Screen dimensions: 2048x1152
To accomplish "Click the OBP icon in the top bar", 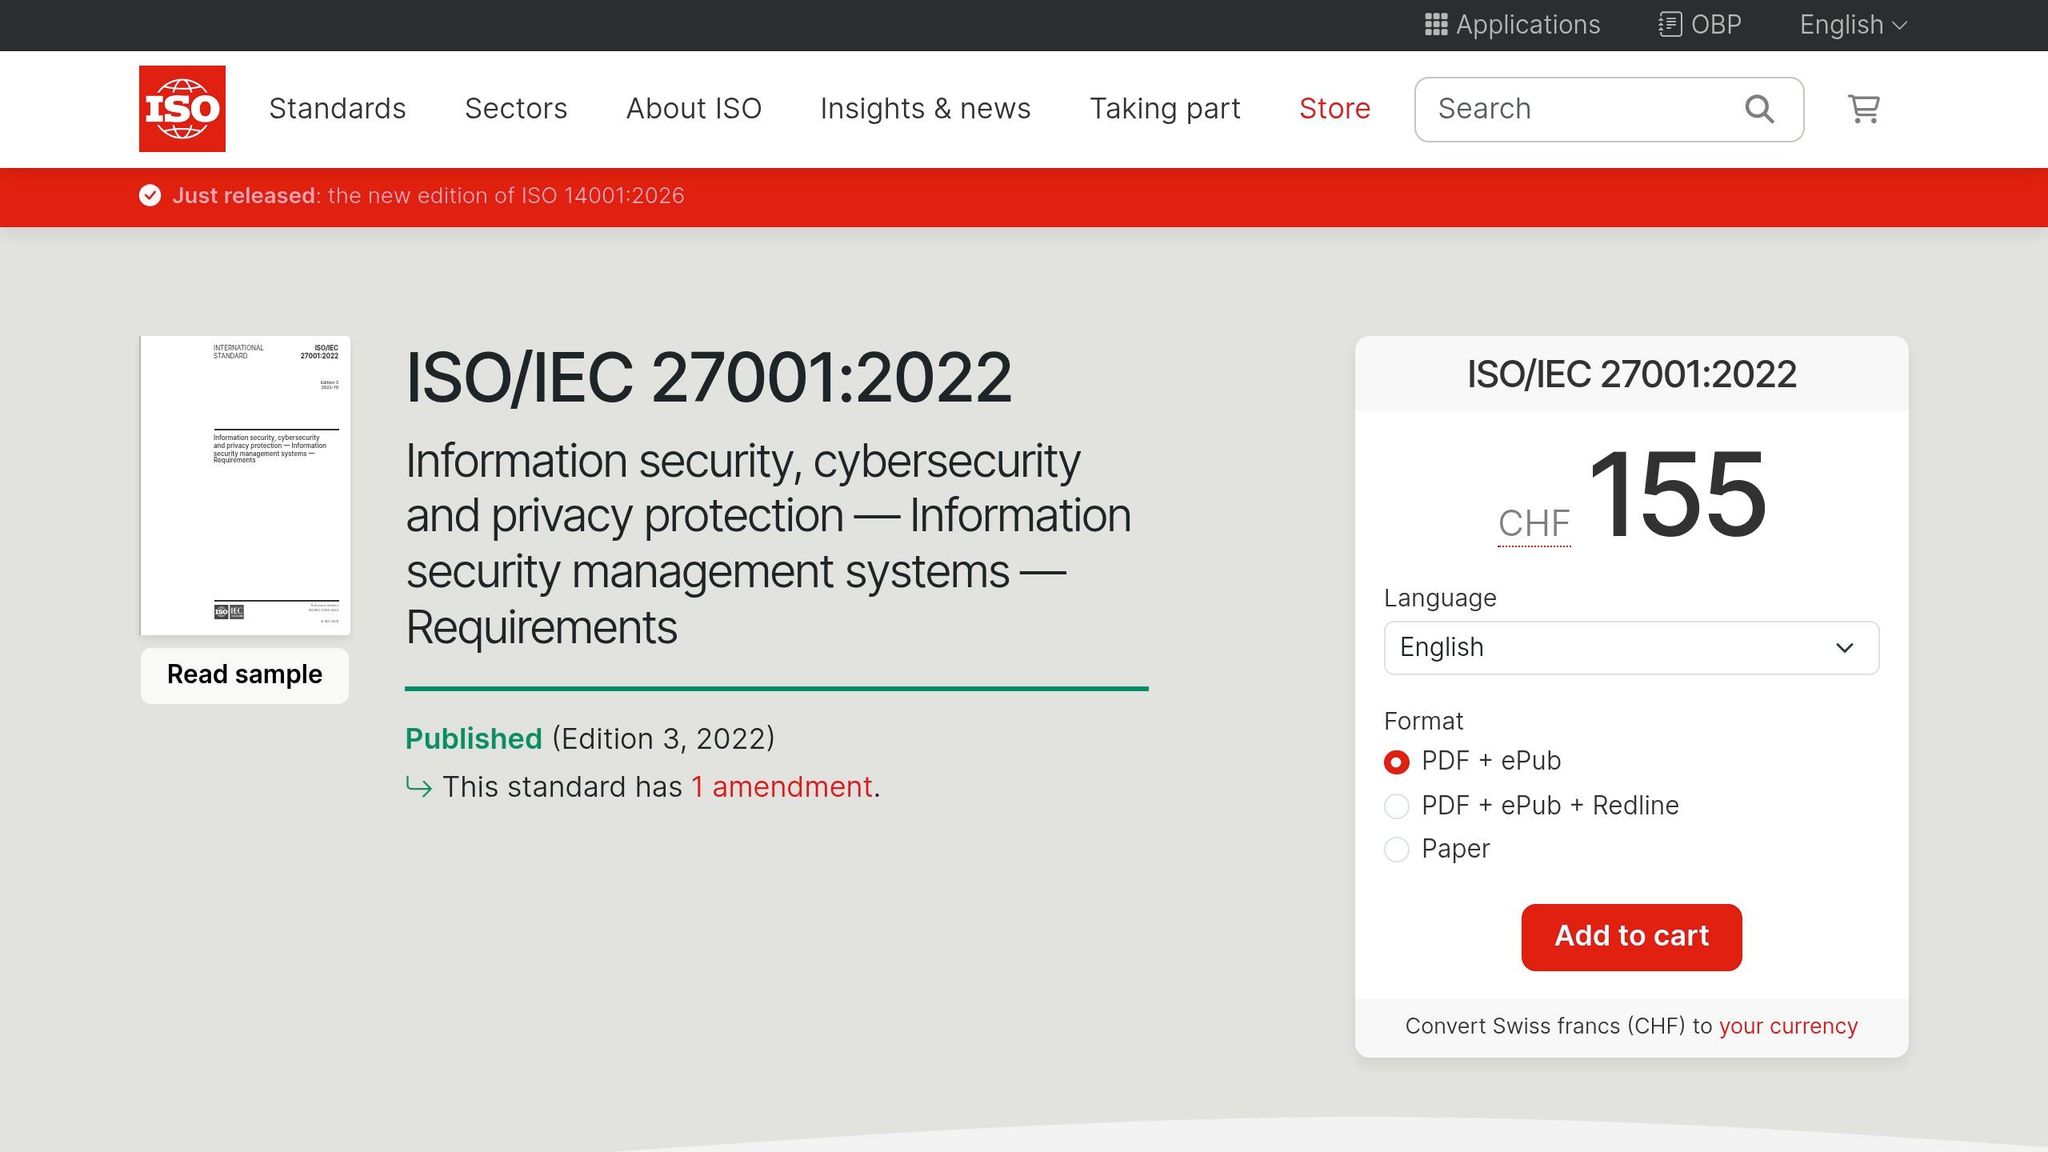I will 1670,24.
